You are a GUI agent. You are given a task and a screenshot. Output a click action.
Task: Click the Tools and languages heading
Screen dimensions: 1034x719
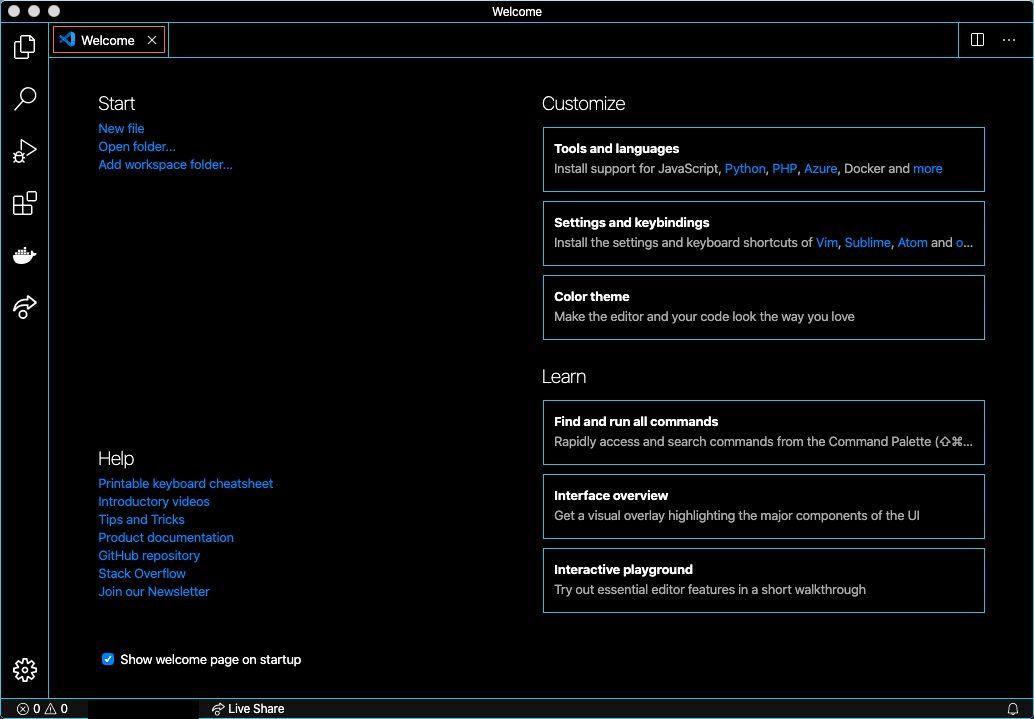tap(616, 148)
